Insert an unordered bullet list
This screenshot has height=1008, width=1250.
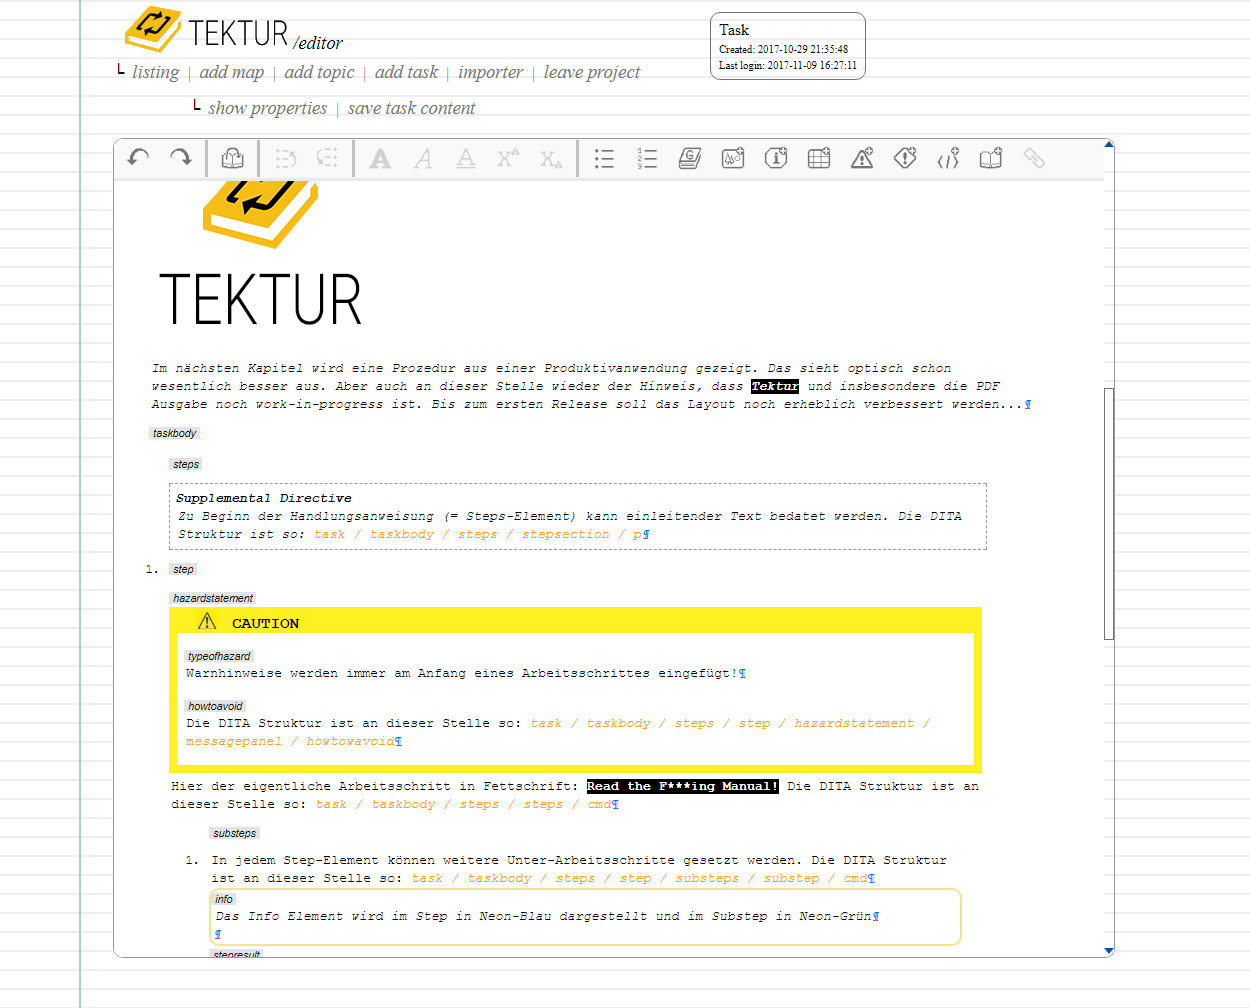click(604, 158)
